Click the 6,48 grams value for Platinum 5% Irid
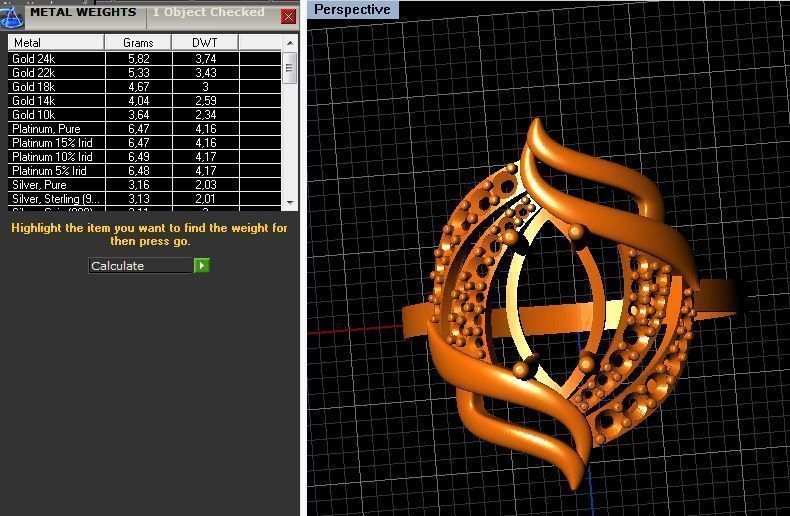Image resolution: width=790 pixels, height=516 pixels. pos(139,171)
